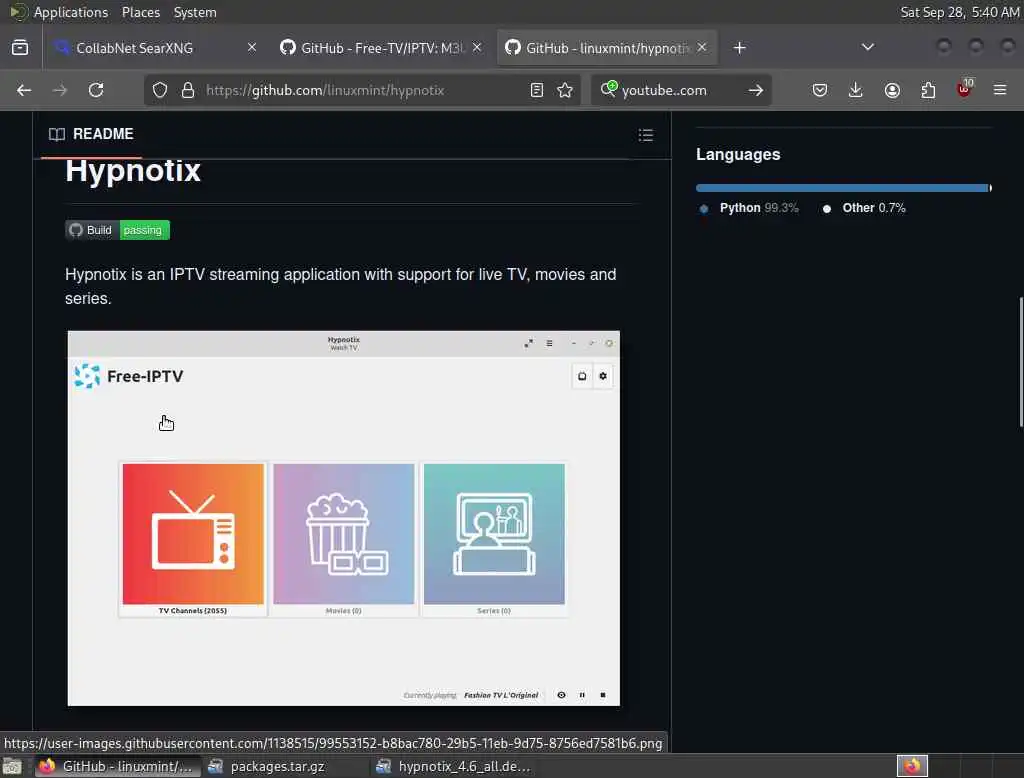Click the Other 0.7% language entry
This screenshot has width=1024, height=778.
coord(864,208)
